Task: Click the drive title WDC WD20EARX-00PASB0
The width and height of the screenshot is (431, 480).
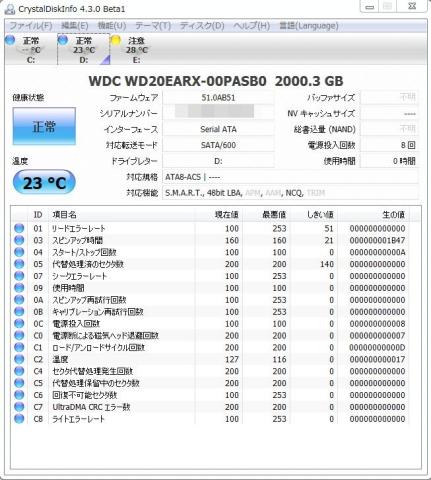Action: [177, 81]
